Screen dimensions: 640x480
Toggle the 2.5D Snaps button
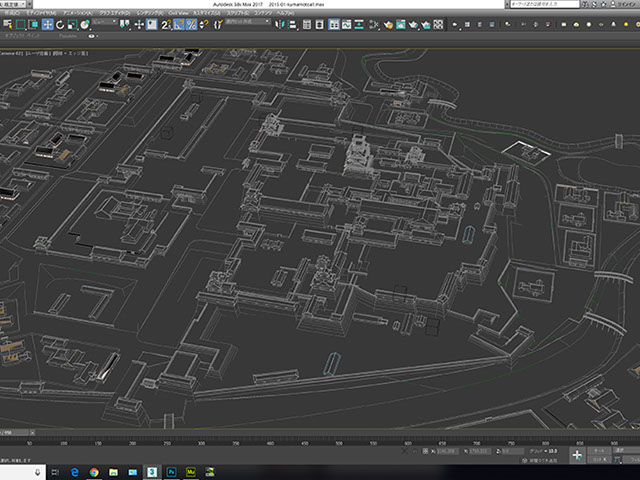click(165, 25)
